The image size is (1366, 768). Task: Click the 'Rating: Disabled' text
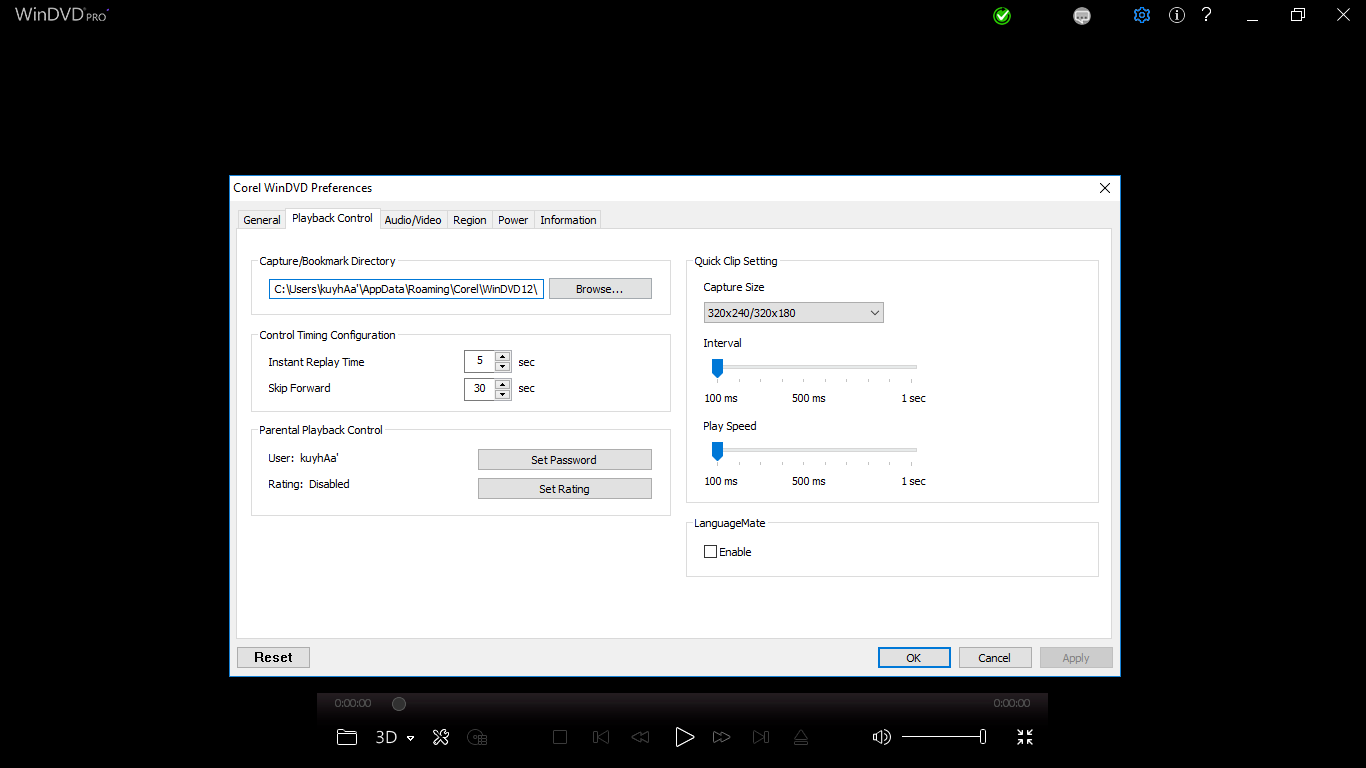click(x=309, y=484)
